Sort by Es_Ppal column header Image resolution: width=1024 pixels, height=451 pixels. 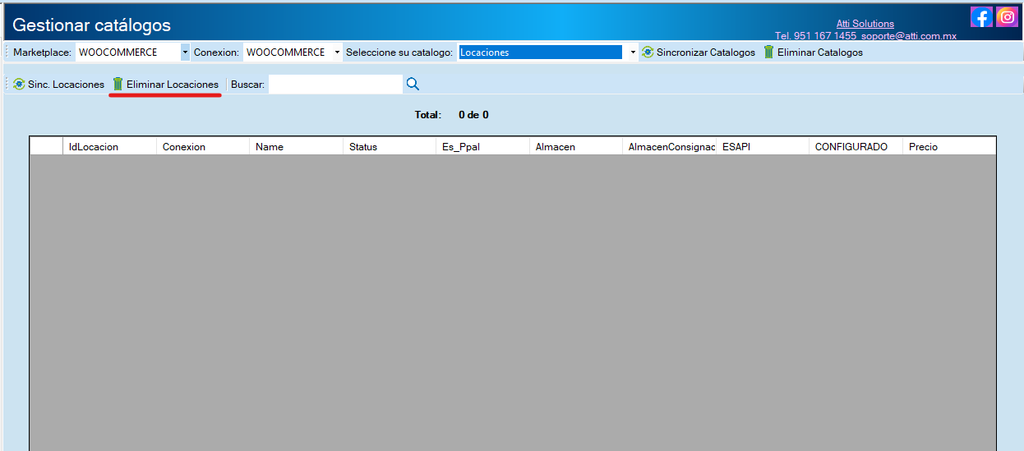pyautogui.click(x=483, y=147)
